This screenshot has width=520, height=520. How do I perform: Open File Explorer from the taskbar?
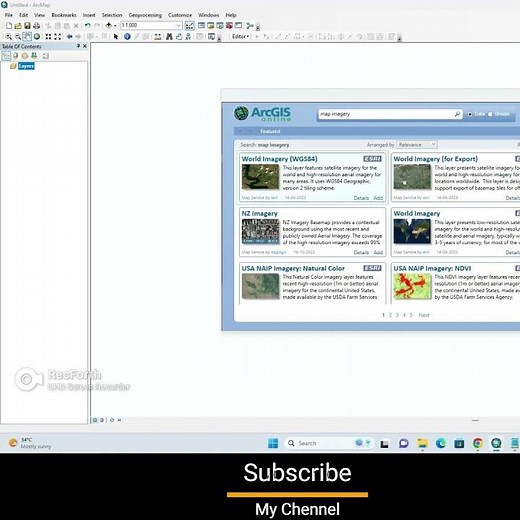coord(422,443)
